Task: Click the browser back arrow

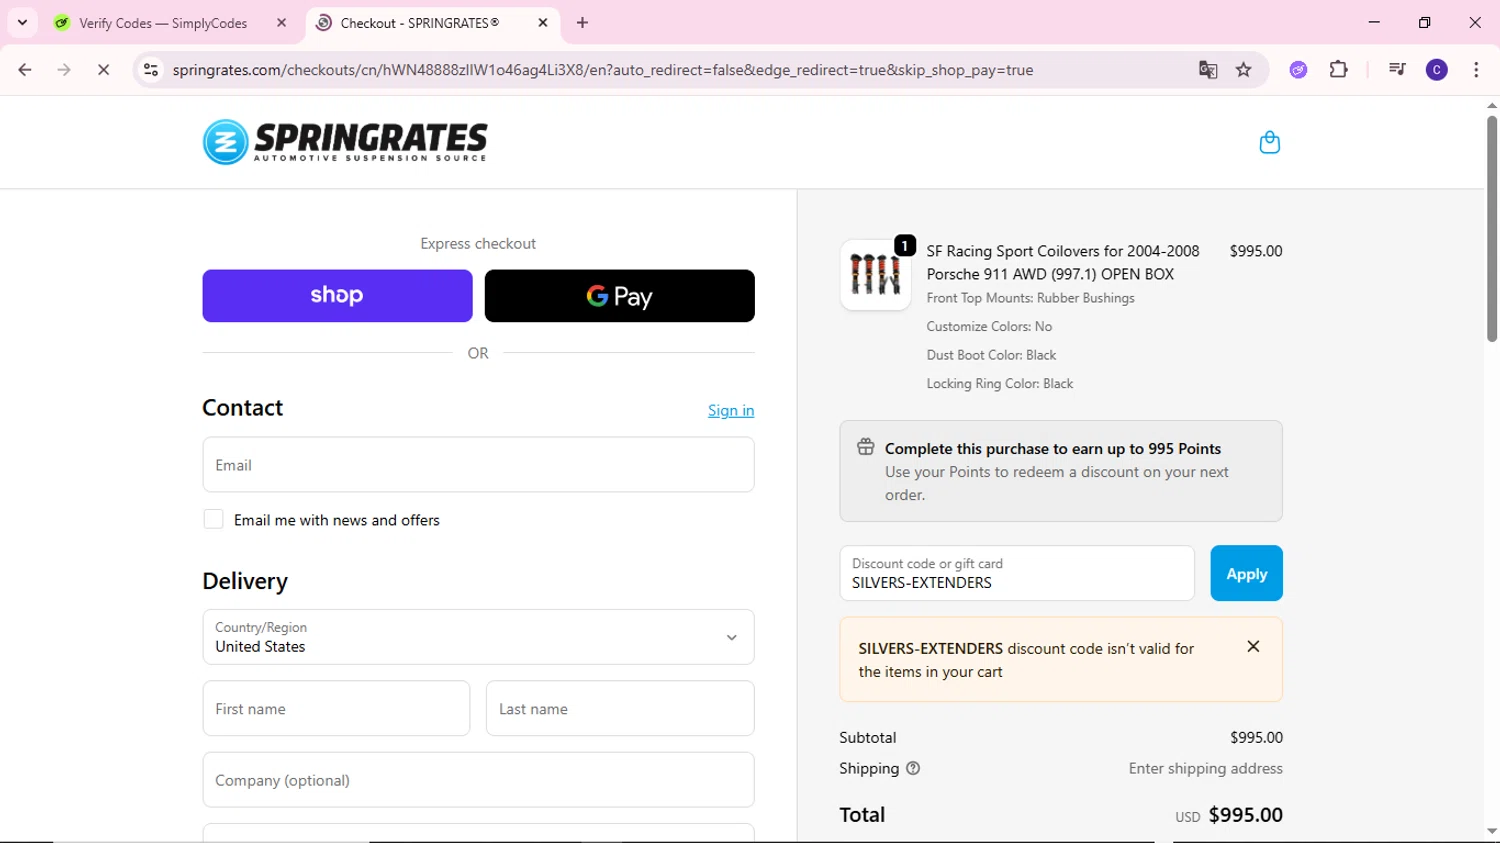Action: [x=25, y=70]
